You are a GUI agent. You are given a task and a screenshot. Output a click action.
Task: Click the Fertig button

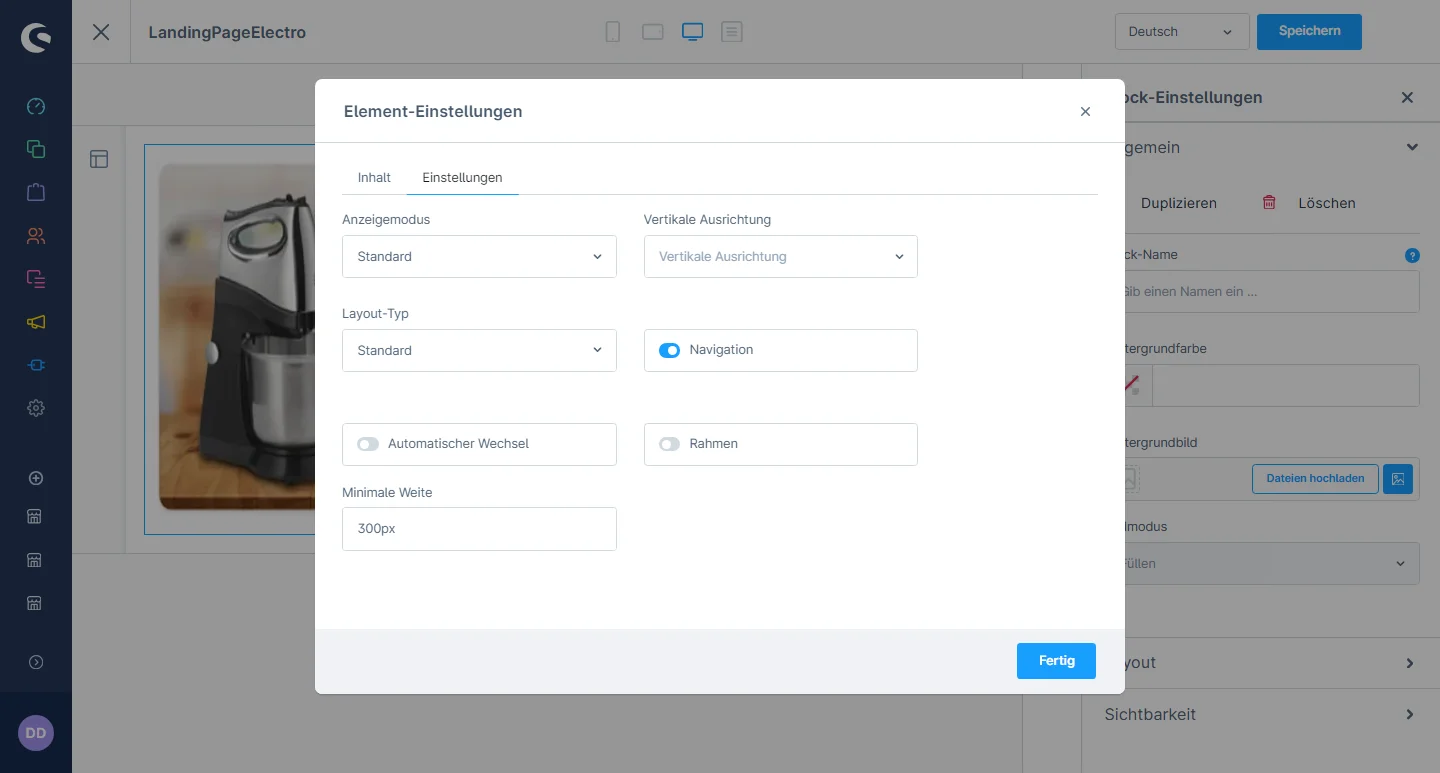[x=1056, y=661]
